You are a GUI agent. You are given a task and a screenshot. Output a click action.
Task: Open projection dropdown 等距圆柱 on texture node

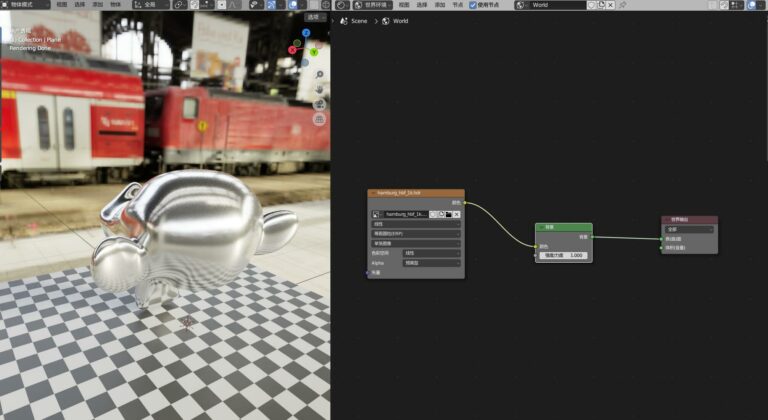click(416, 234)
